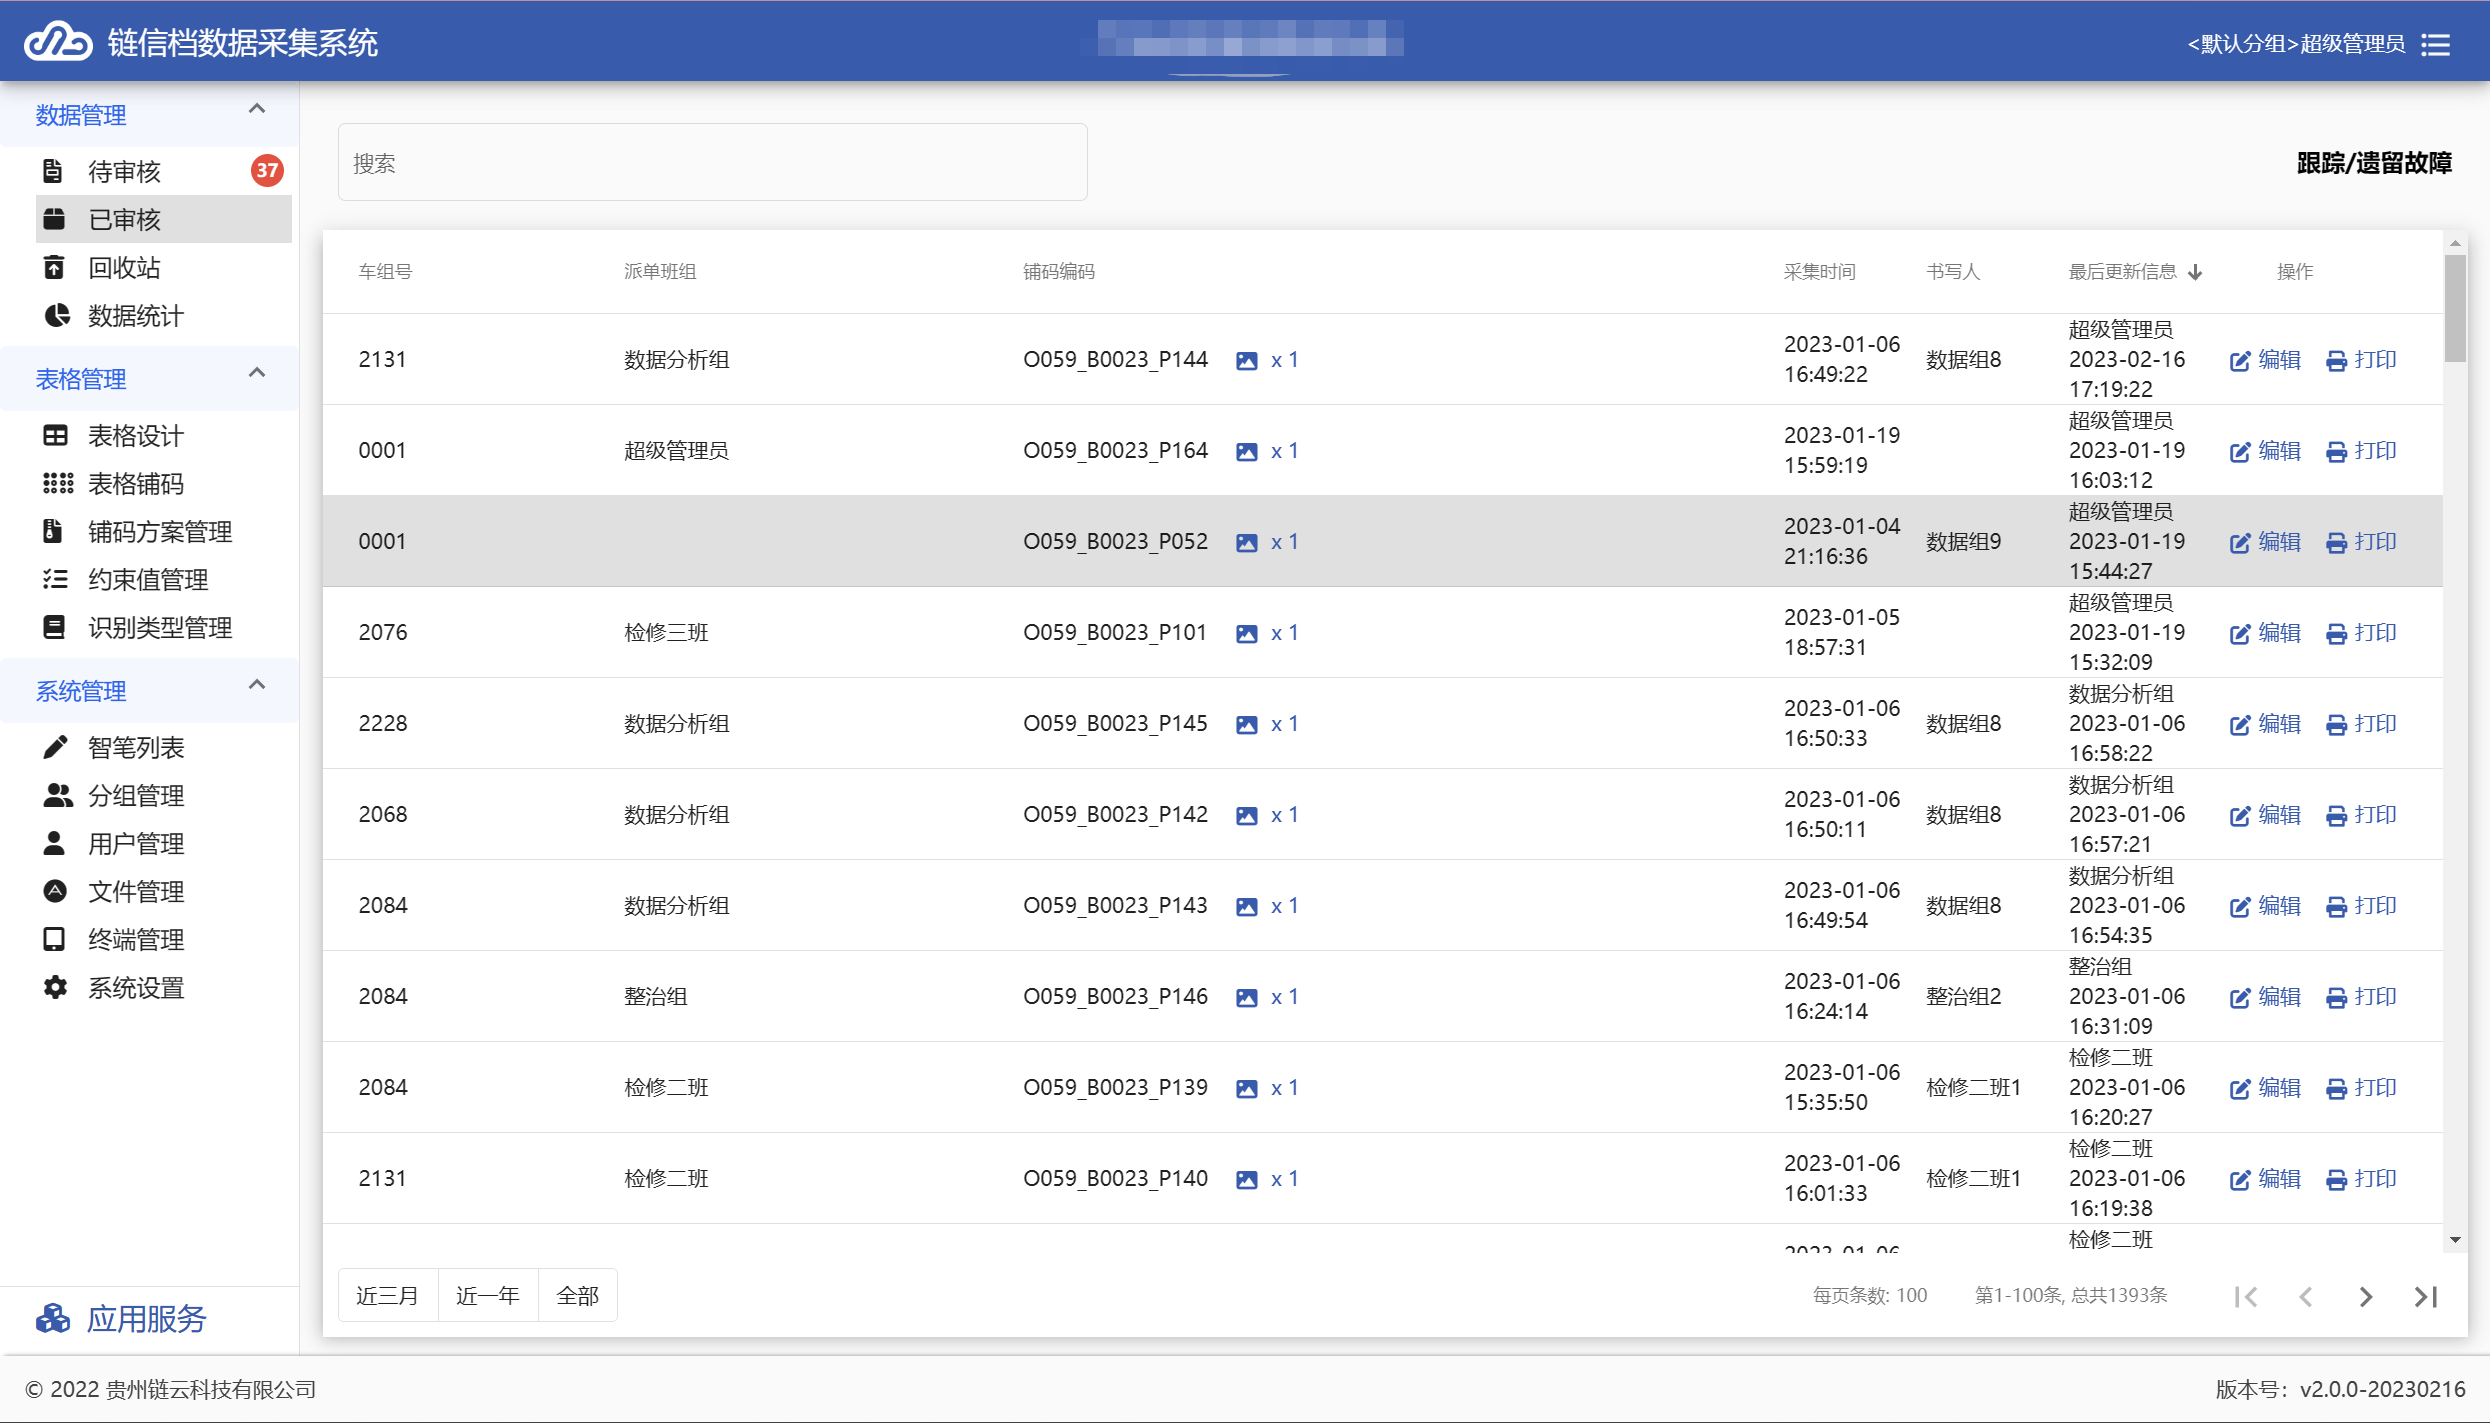Go to next page arrow

(2365, 1297)
